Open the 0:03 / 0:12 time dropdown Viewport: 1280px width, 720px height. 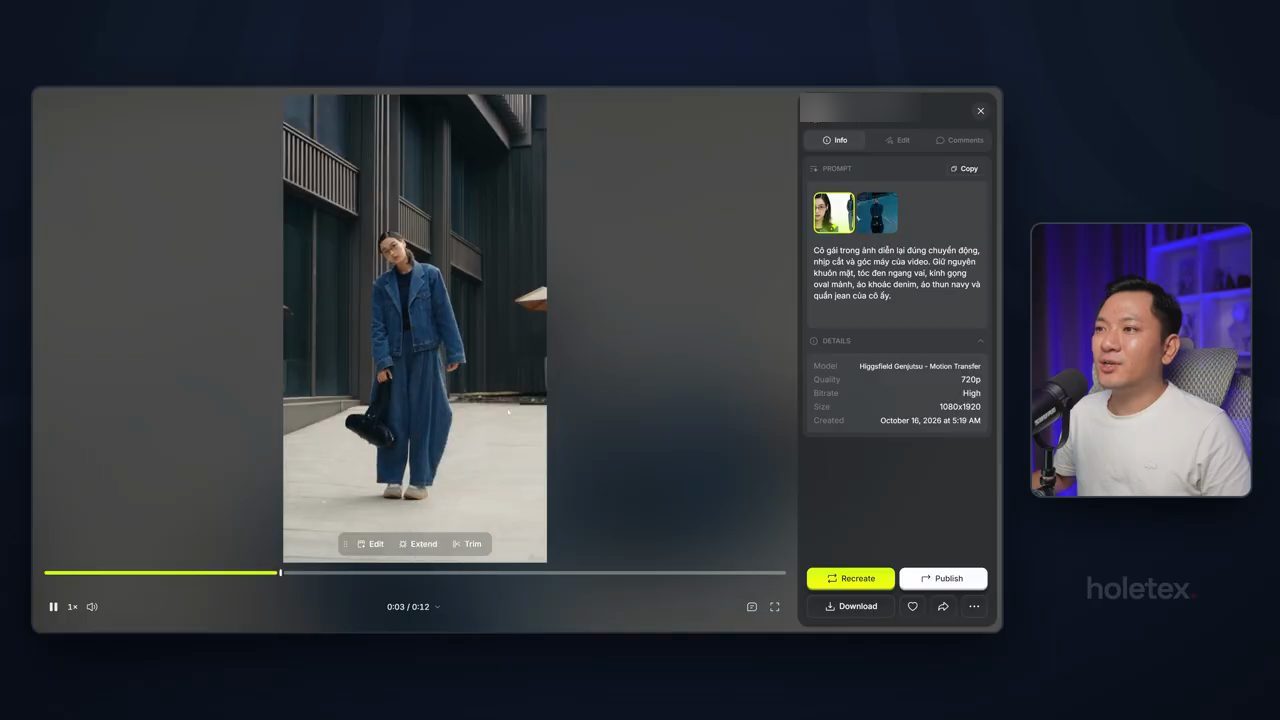[414, 607]
